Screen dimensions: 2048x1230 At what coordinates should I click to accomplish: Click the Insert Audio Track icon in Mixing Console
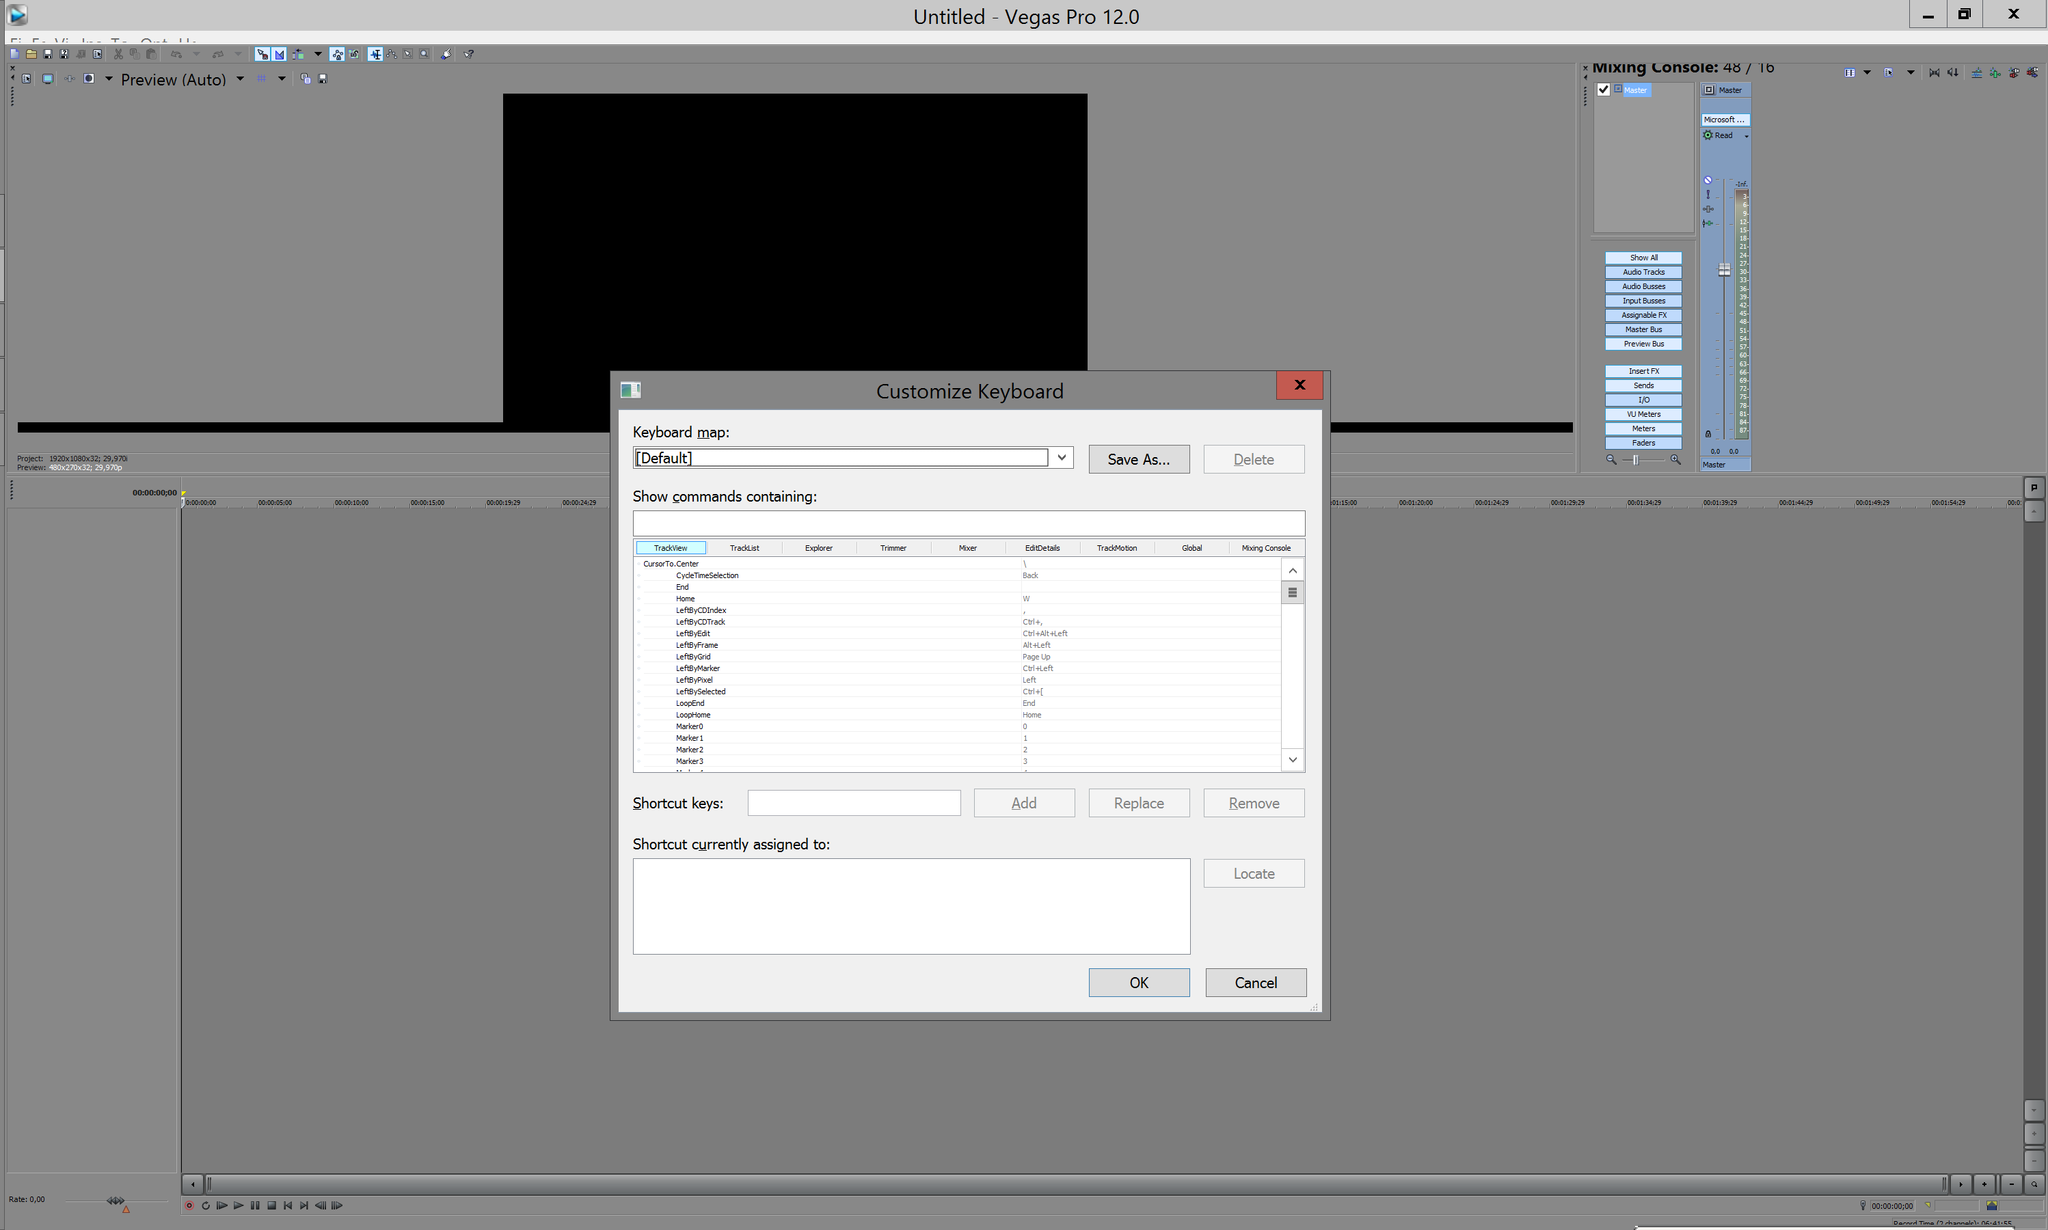pyautogui.click(x=1977, y=72)
